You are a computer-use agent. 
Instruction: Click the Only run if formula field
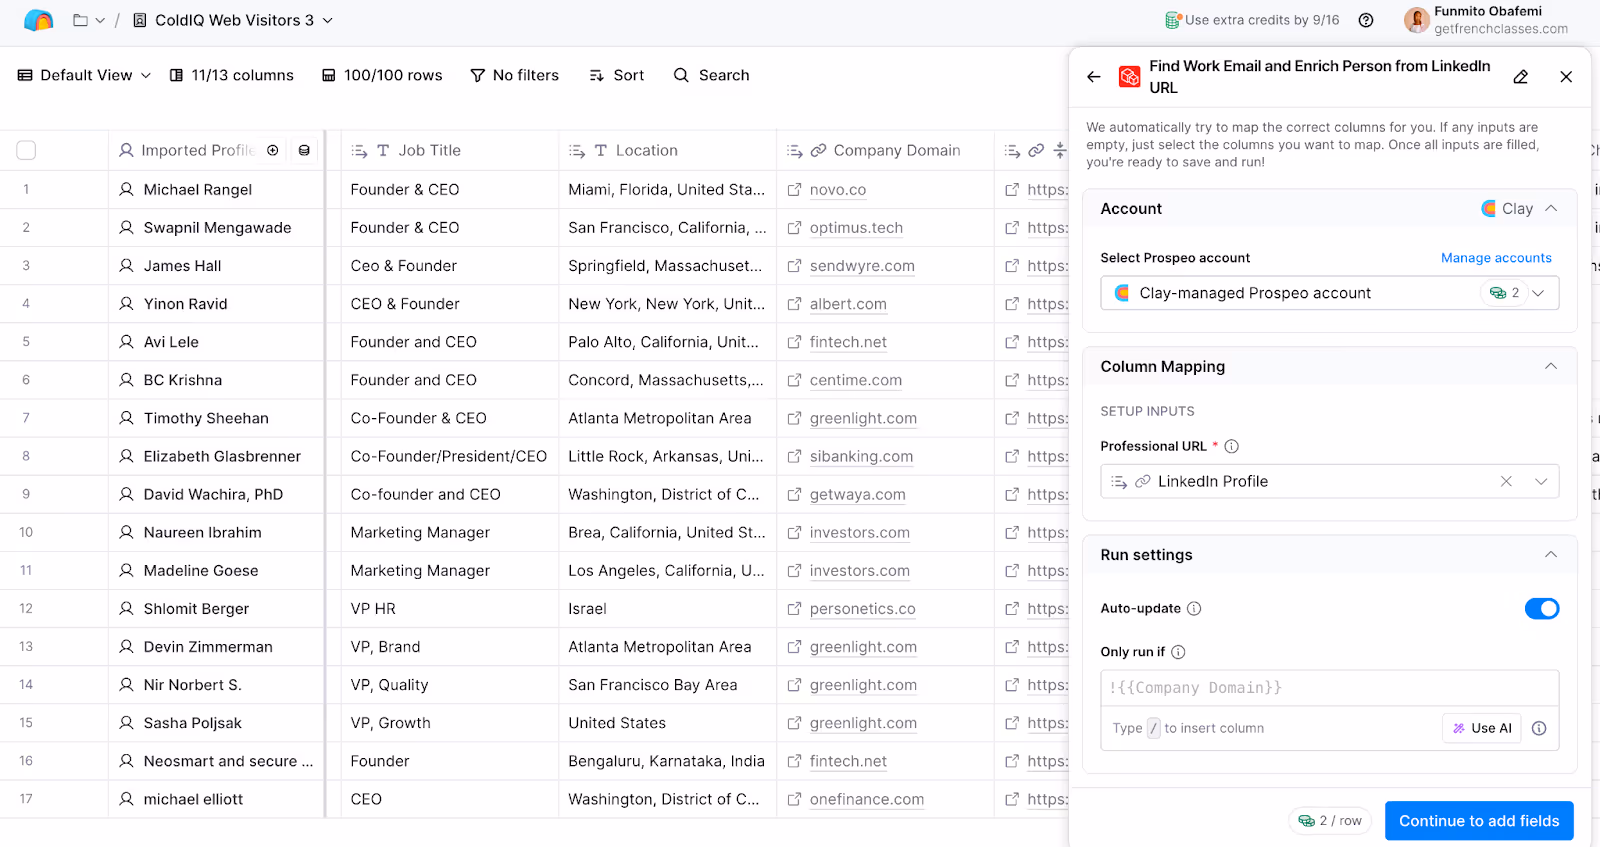[1329, 688]
